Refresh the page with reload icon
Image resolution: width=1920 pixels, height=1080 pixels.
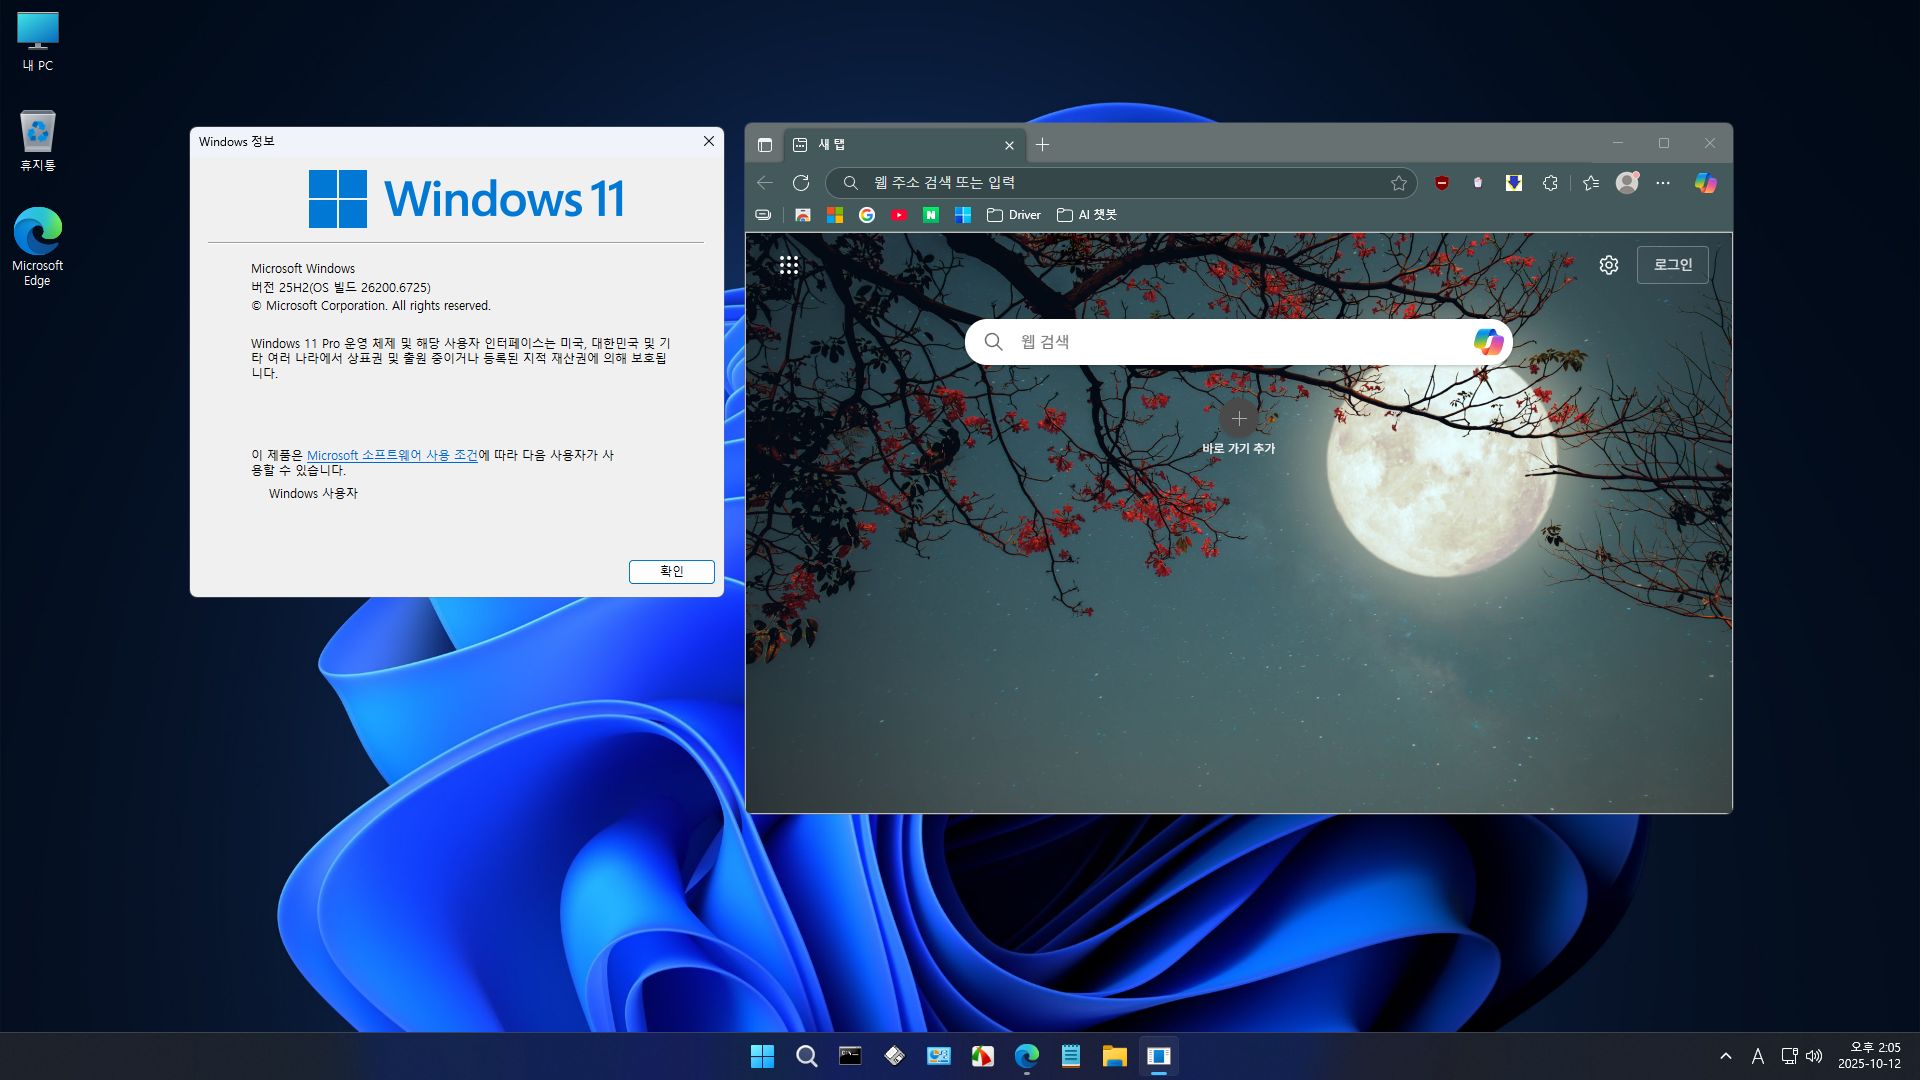click(801, 183)
